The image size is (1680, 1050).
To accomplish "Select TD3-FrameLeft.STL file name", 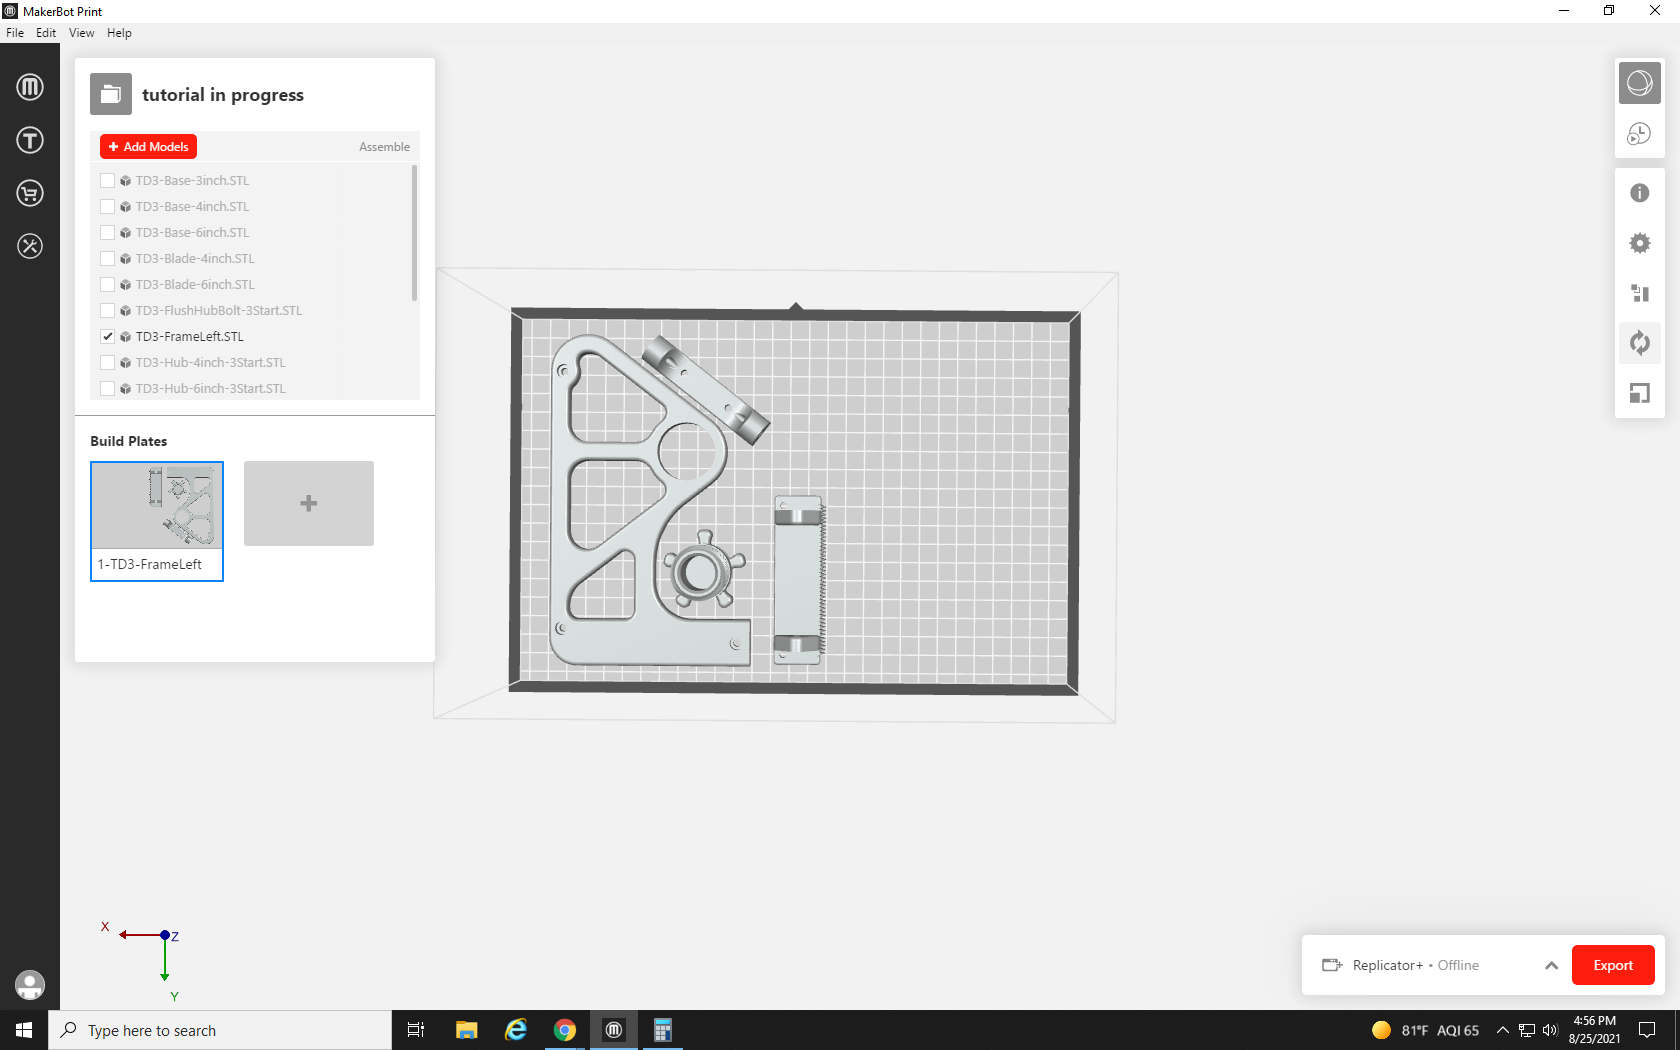I will pyautogui.click(x=190, y=337).
